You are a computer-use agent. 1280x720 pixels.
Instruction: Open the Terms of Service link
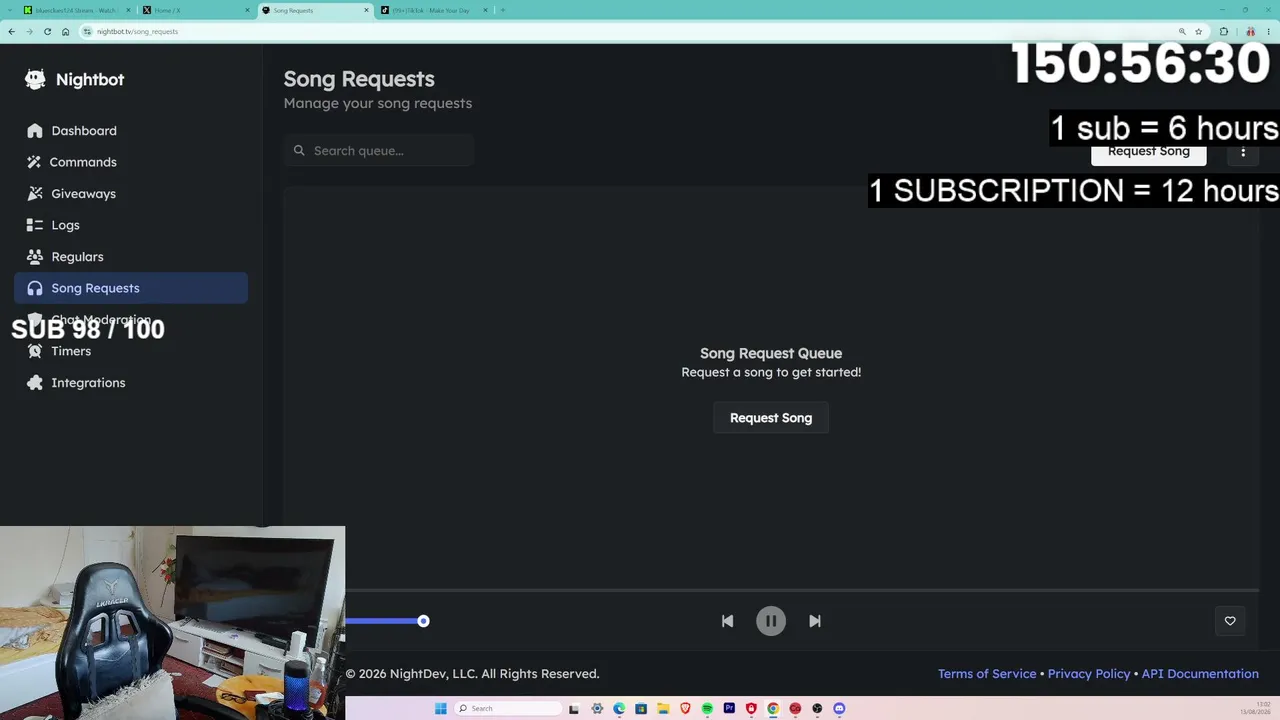(x=987, y=674)
